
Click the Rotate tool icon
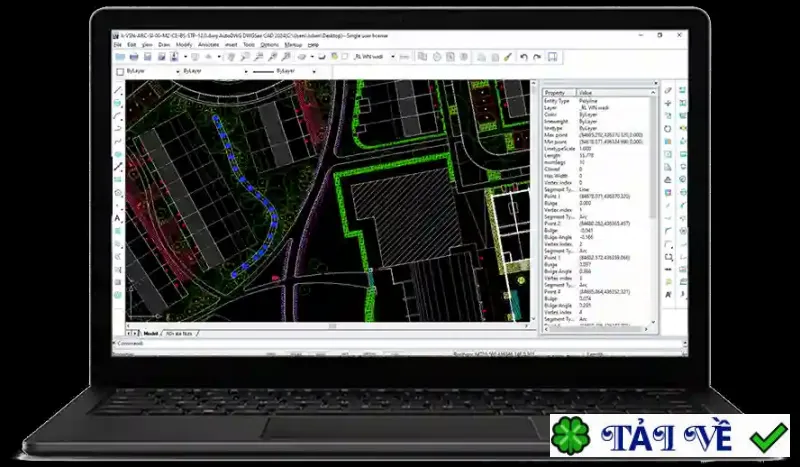[668, 129]
